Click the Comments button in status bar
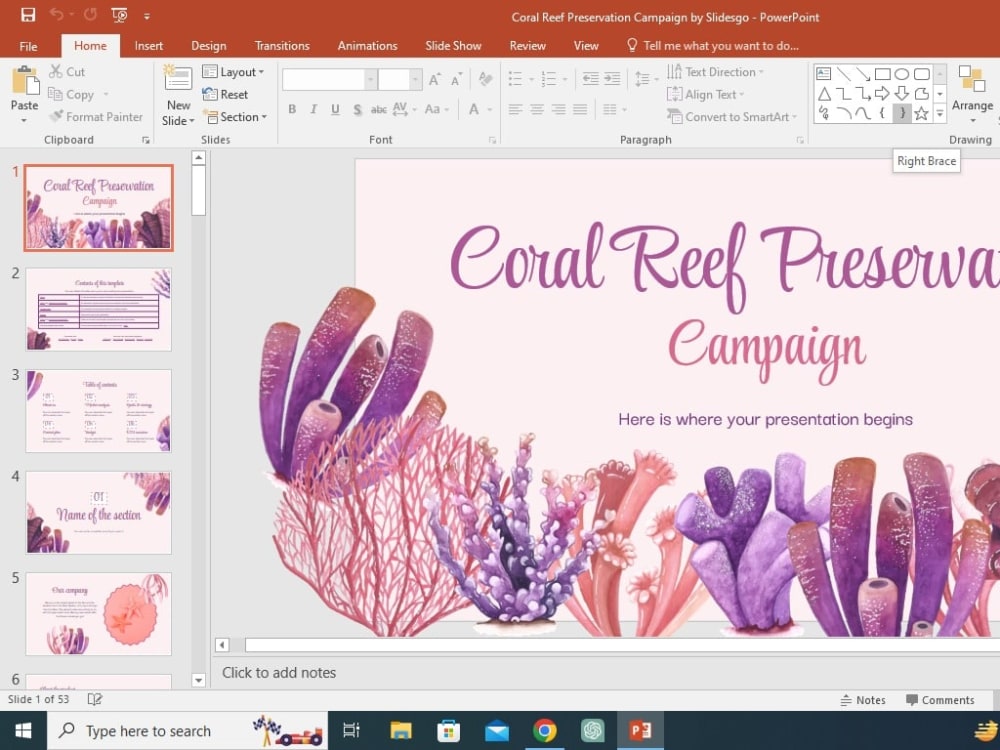Viewport: 1000px width, 750px height. (941, 700)
